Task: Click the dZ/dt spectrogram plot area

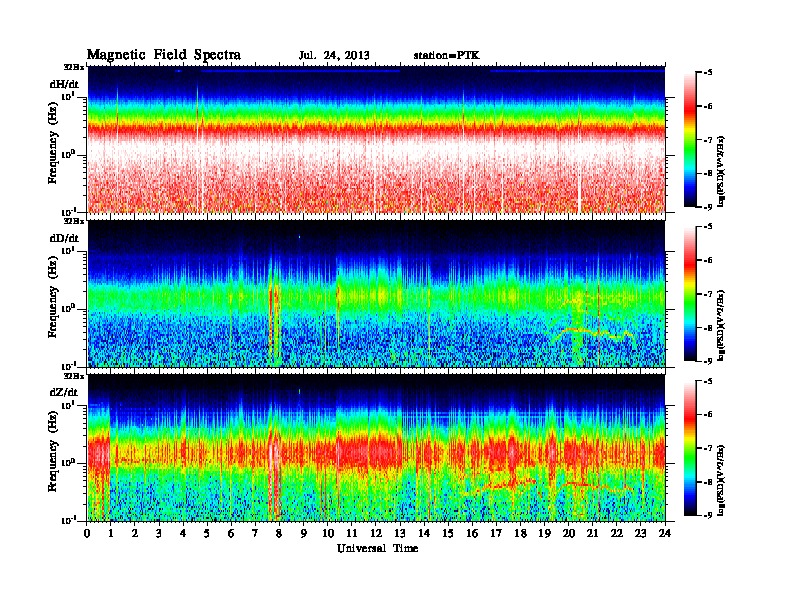Action: coord(376,448)
